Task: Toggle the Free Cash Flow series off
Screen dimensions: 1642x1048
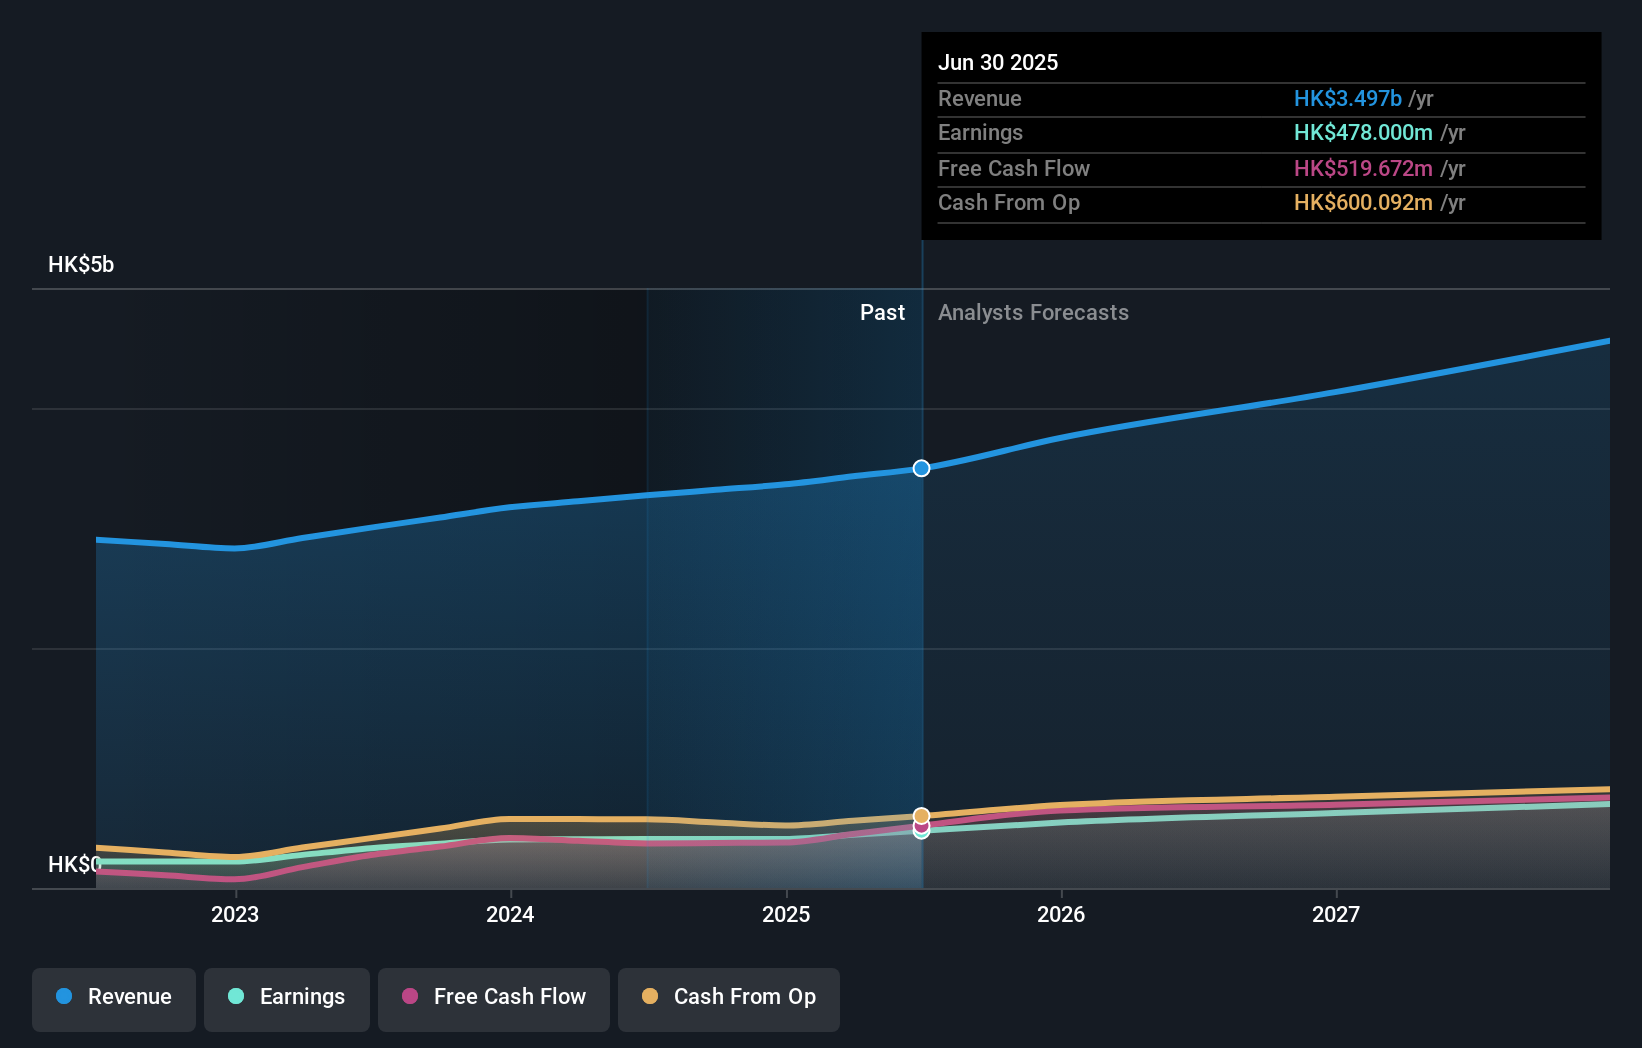Action: (x=493, y=999)
